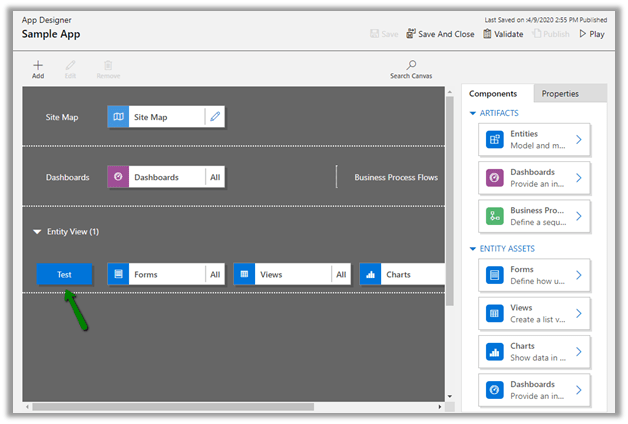Viewport: 628px width, 424px height.
Task: Click the Add plus icon
Action: point(38,66)
